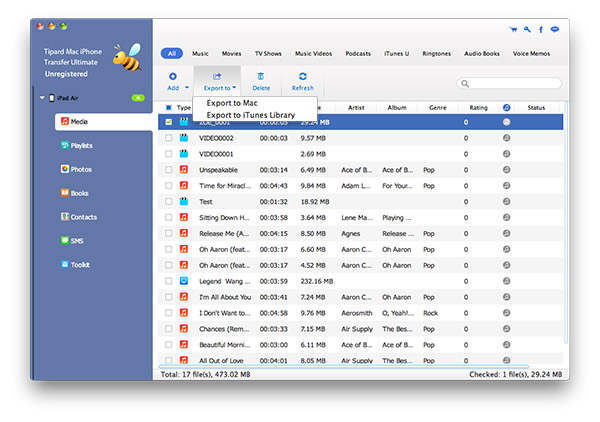This screenshot has height=422, width=600.
Task: Sort by the Rating column header
Action: pos(478,108)
